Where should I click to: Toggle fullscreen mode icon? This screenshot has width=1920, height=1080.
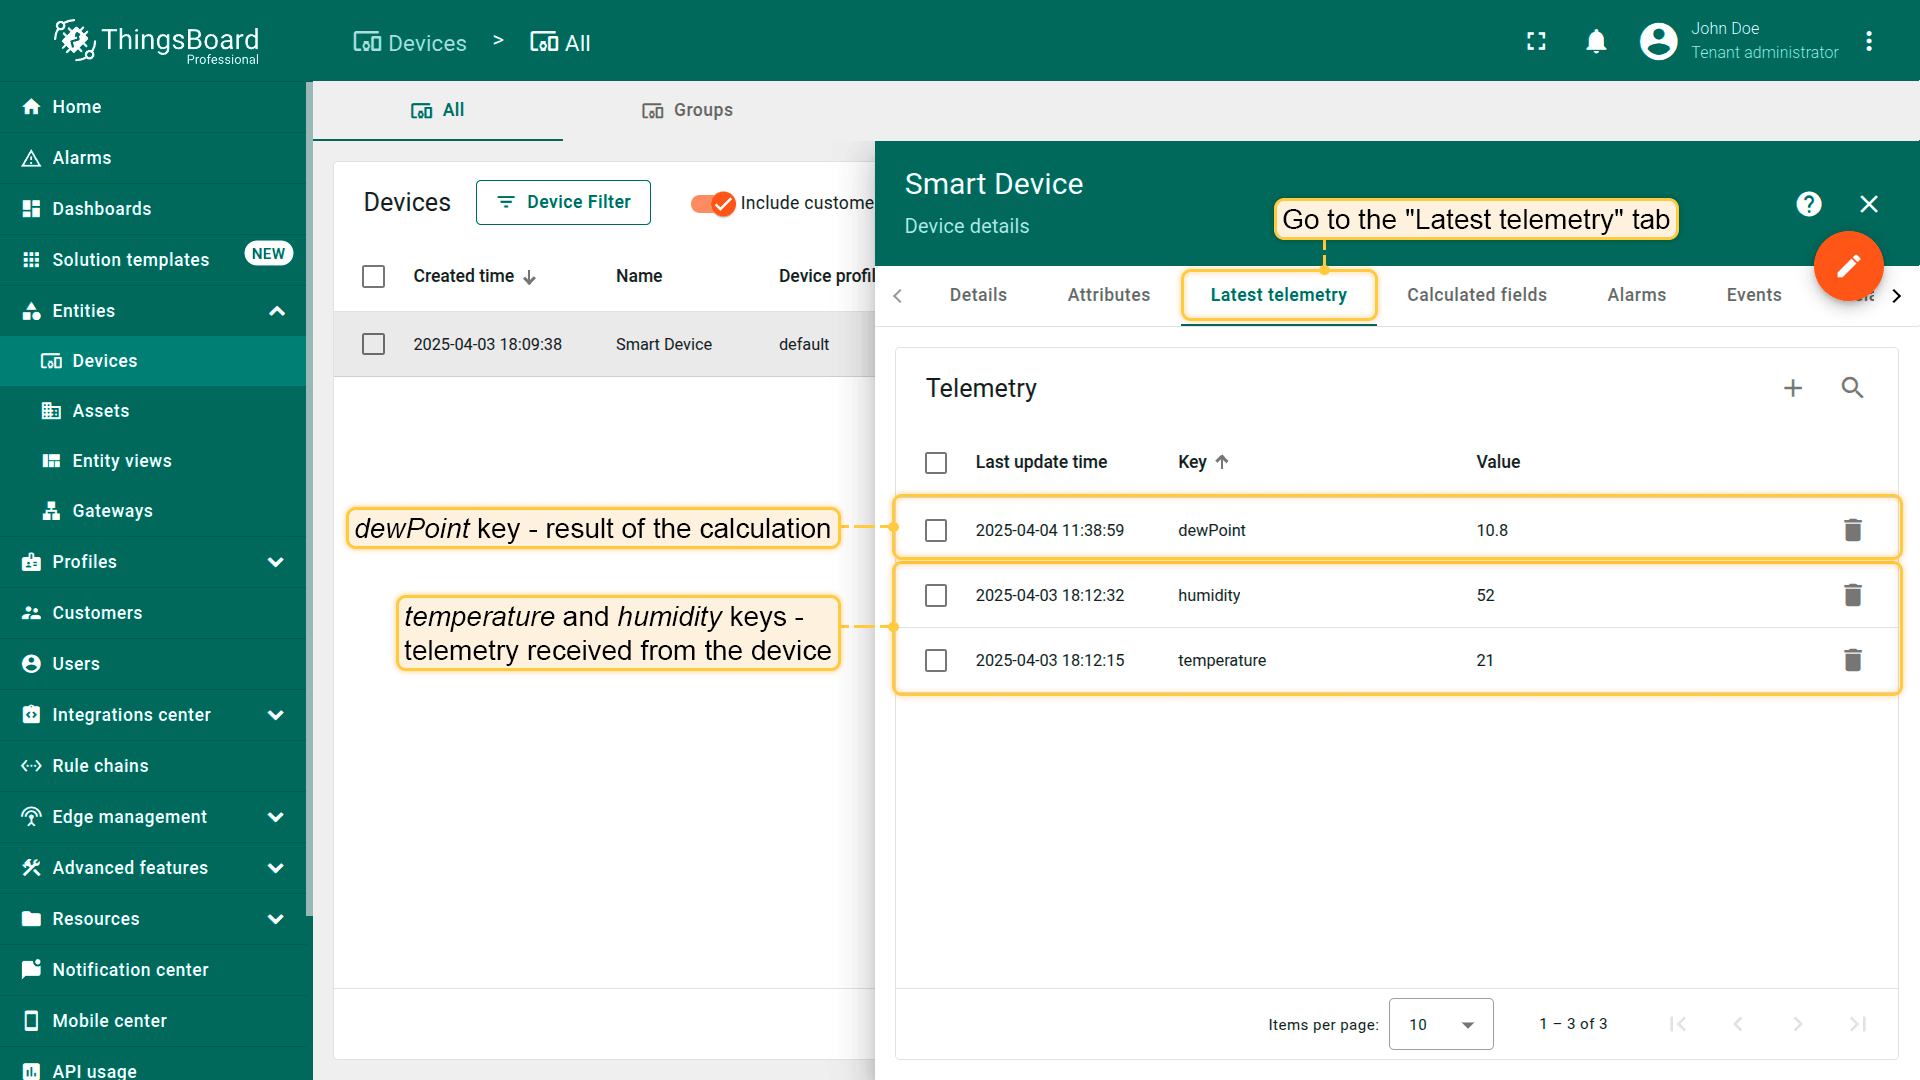click(x=1536, y=41)
